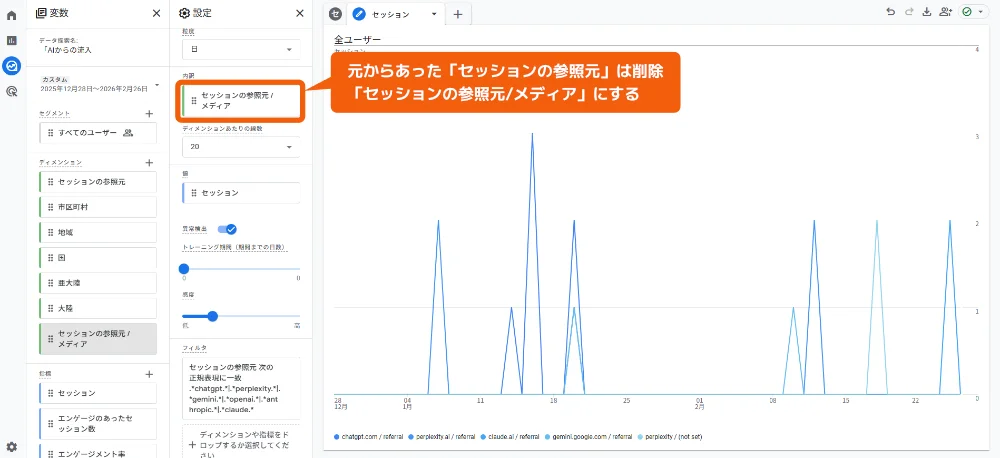Add a new segment with plus icon
This screenshot has width=1000, height=458.
[149, 114]
